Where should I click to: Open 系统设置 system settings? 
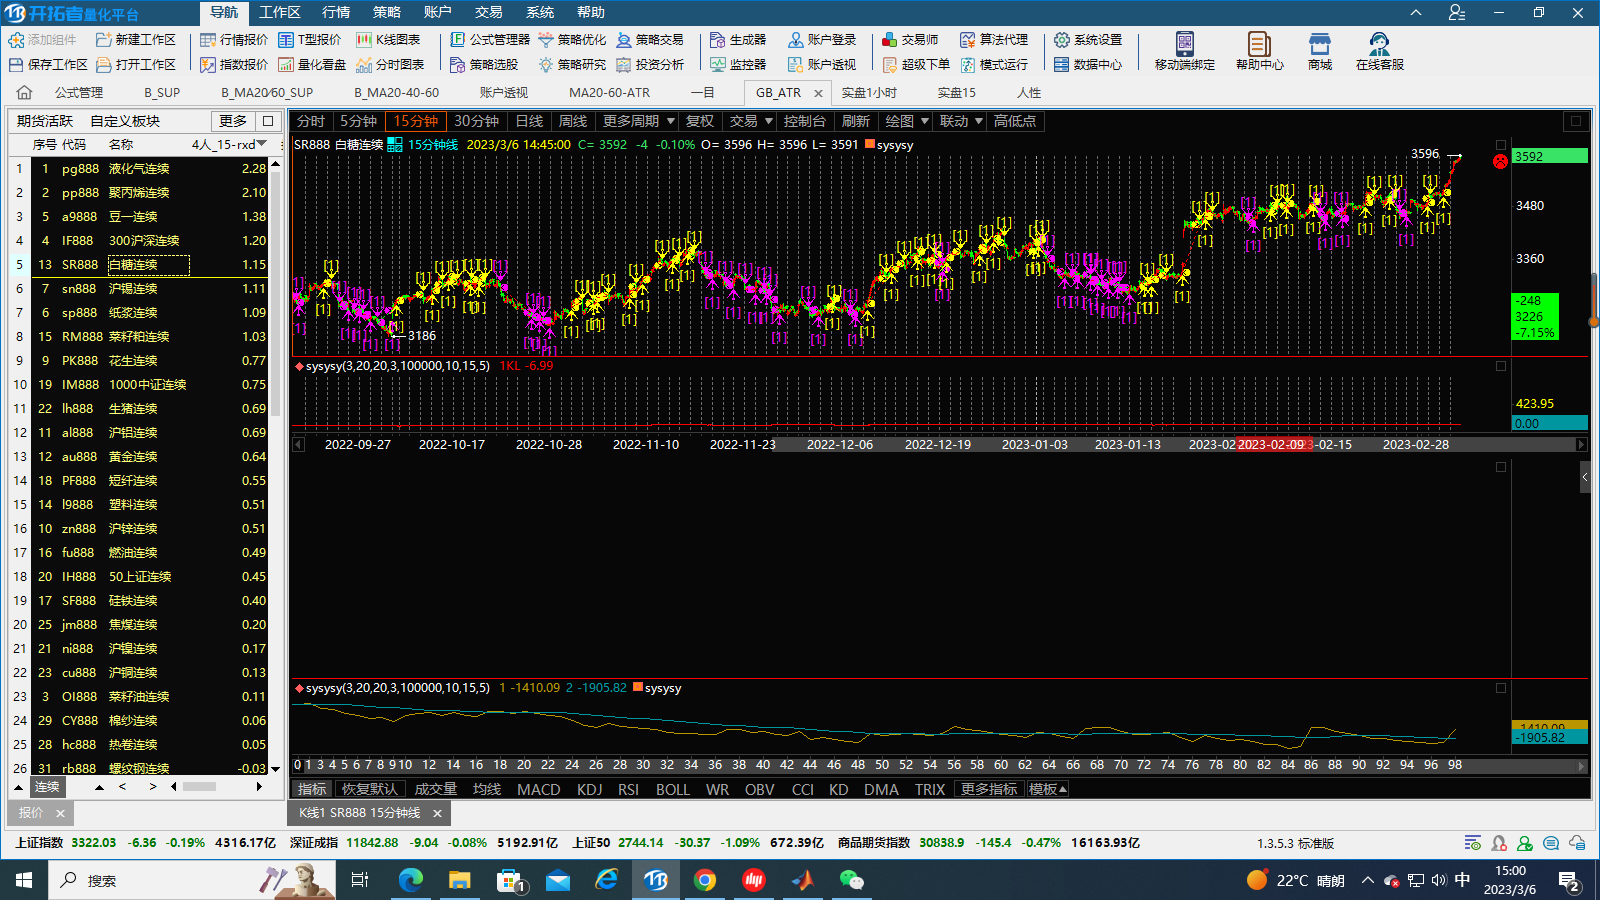point(1088,40)
